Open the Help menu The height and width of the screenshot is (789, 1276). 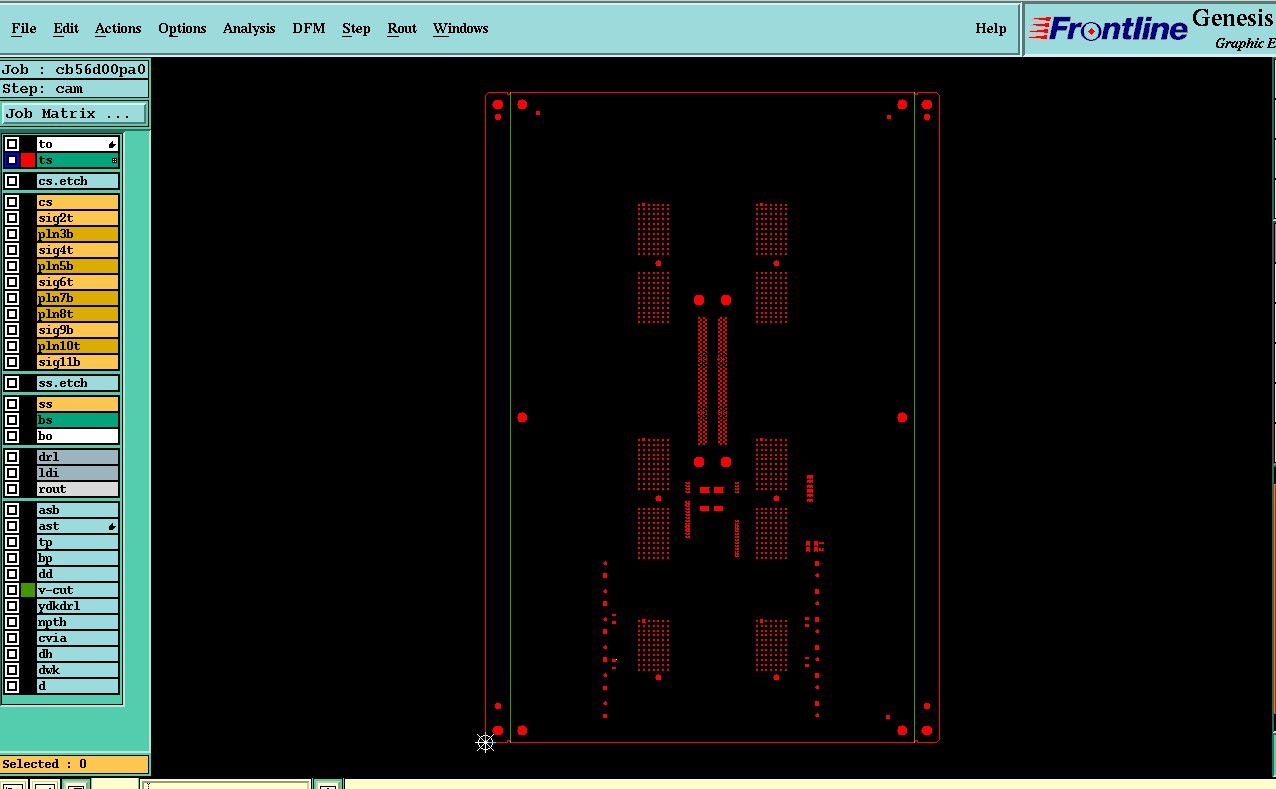(x=991, y=28)
